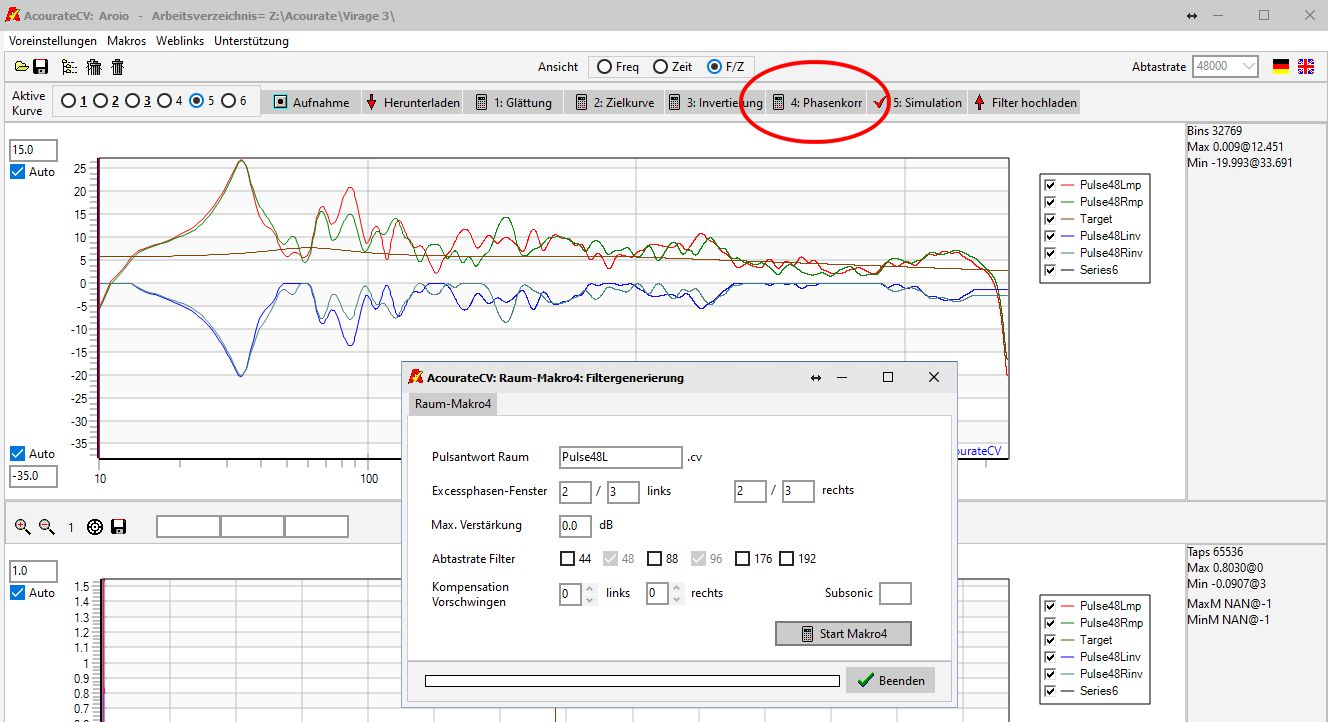Run macro 1: Glättung
1328x722 pixels.
tap(514, 102)
